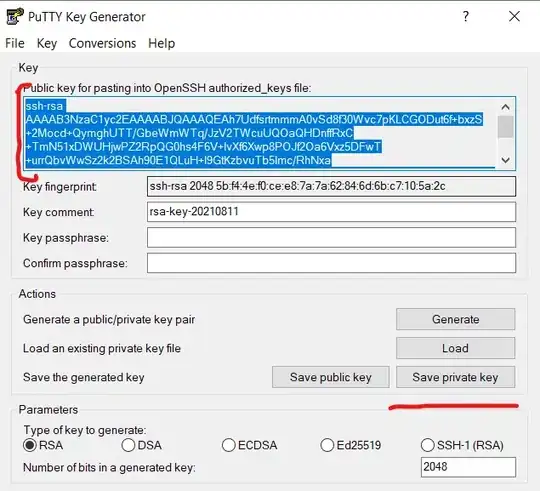Click the public key scrollbar thumb
Image resolution: width=540 pixels, height=491 pixels.
pyautogui.click(x=506, y=127)
